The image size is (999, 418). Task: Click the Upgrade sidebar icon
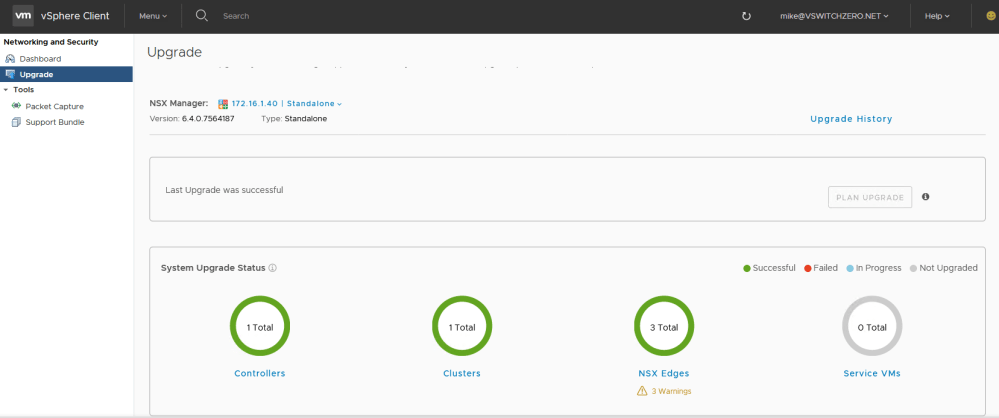click(10, 75)
